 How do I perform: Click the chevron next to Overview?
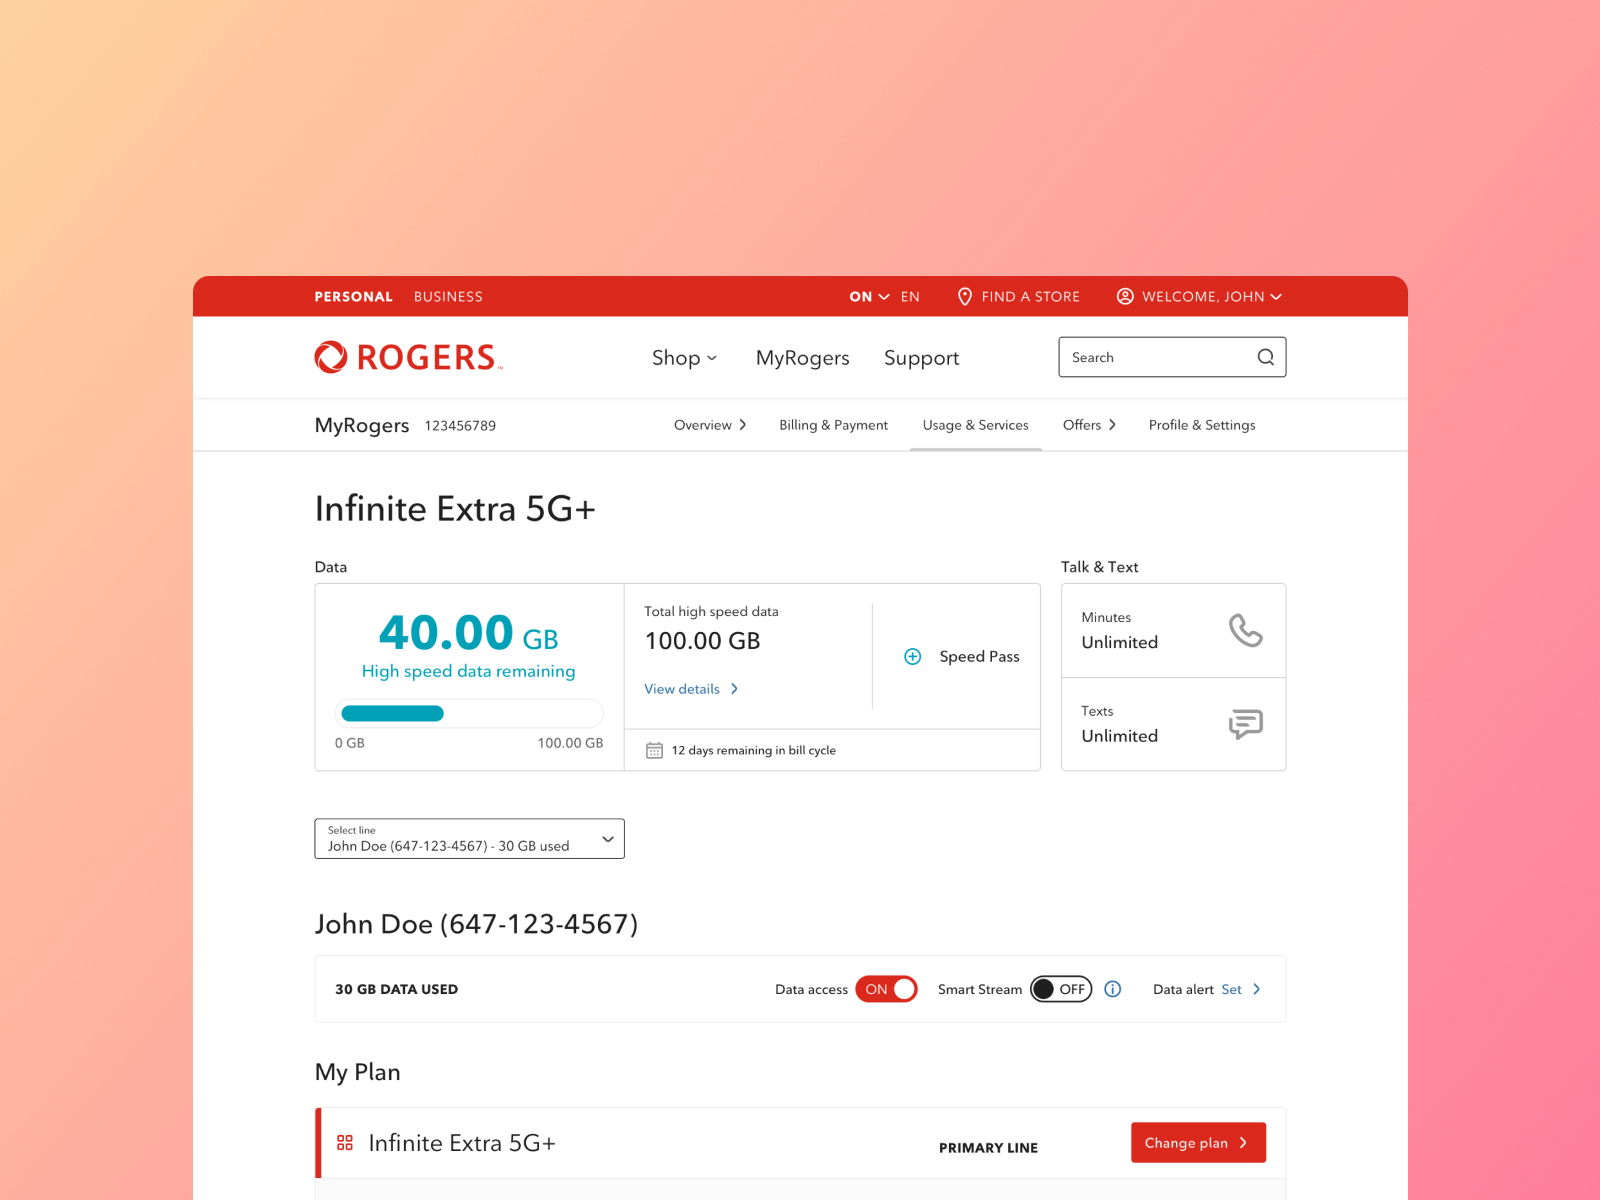743,425
